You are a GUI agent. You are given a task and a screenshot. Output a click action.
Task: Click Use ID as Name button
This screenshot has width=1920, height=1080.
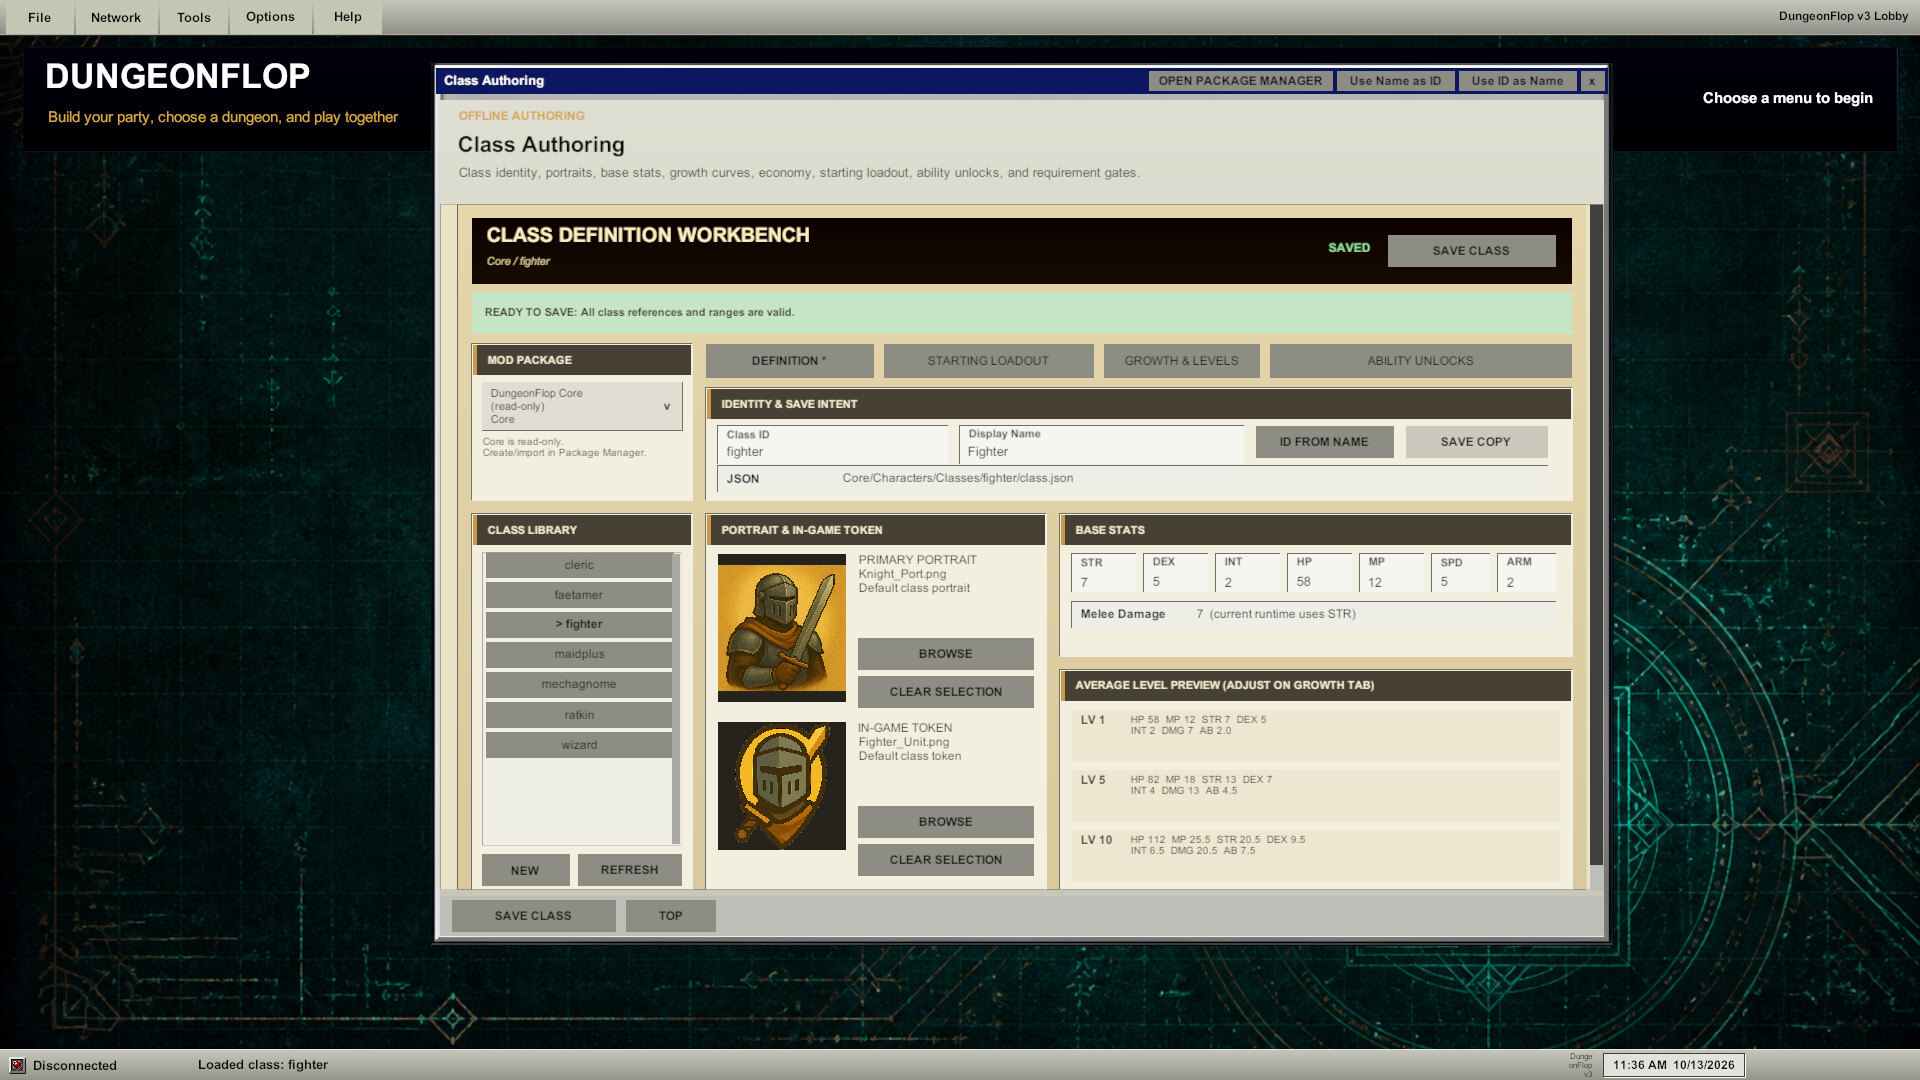[x=1517, y=81]
